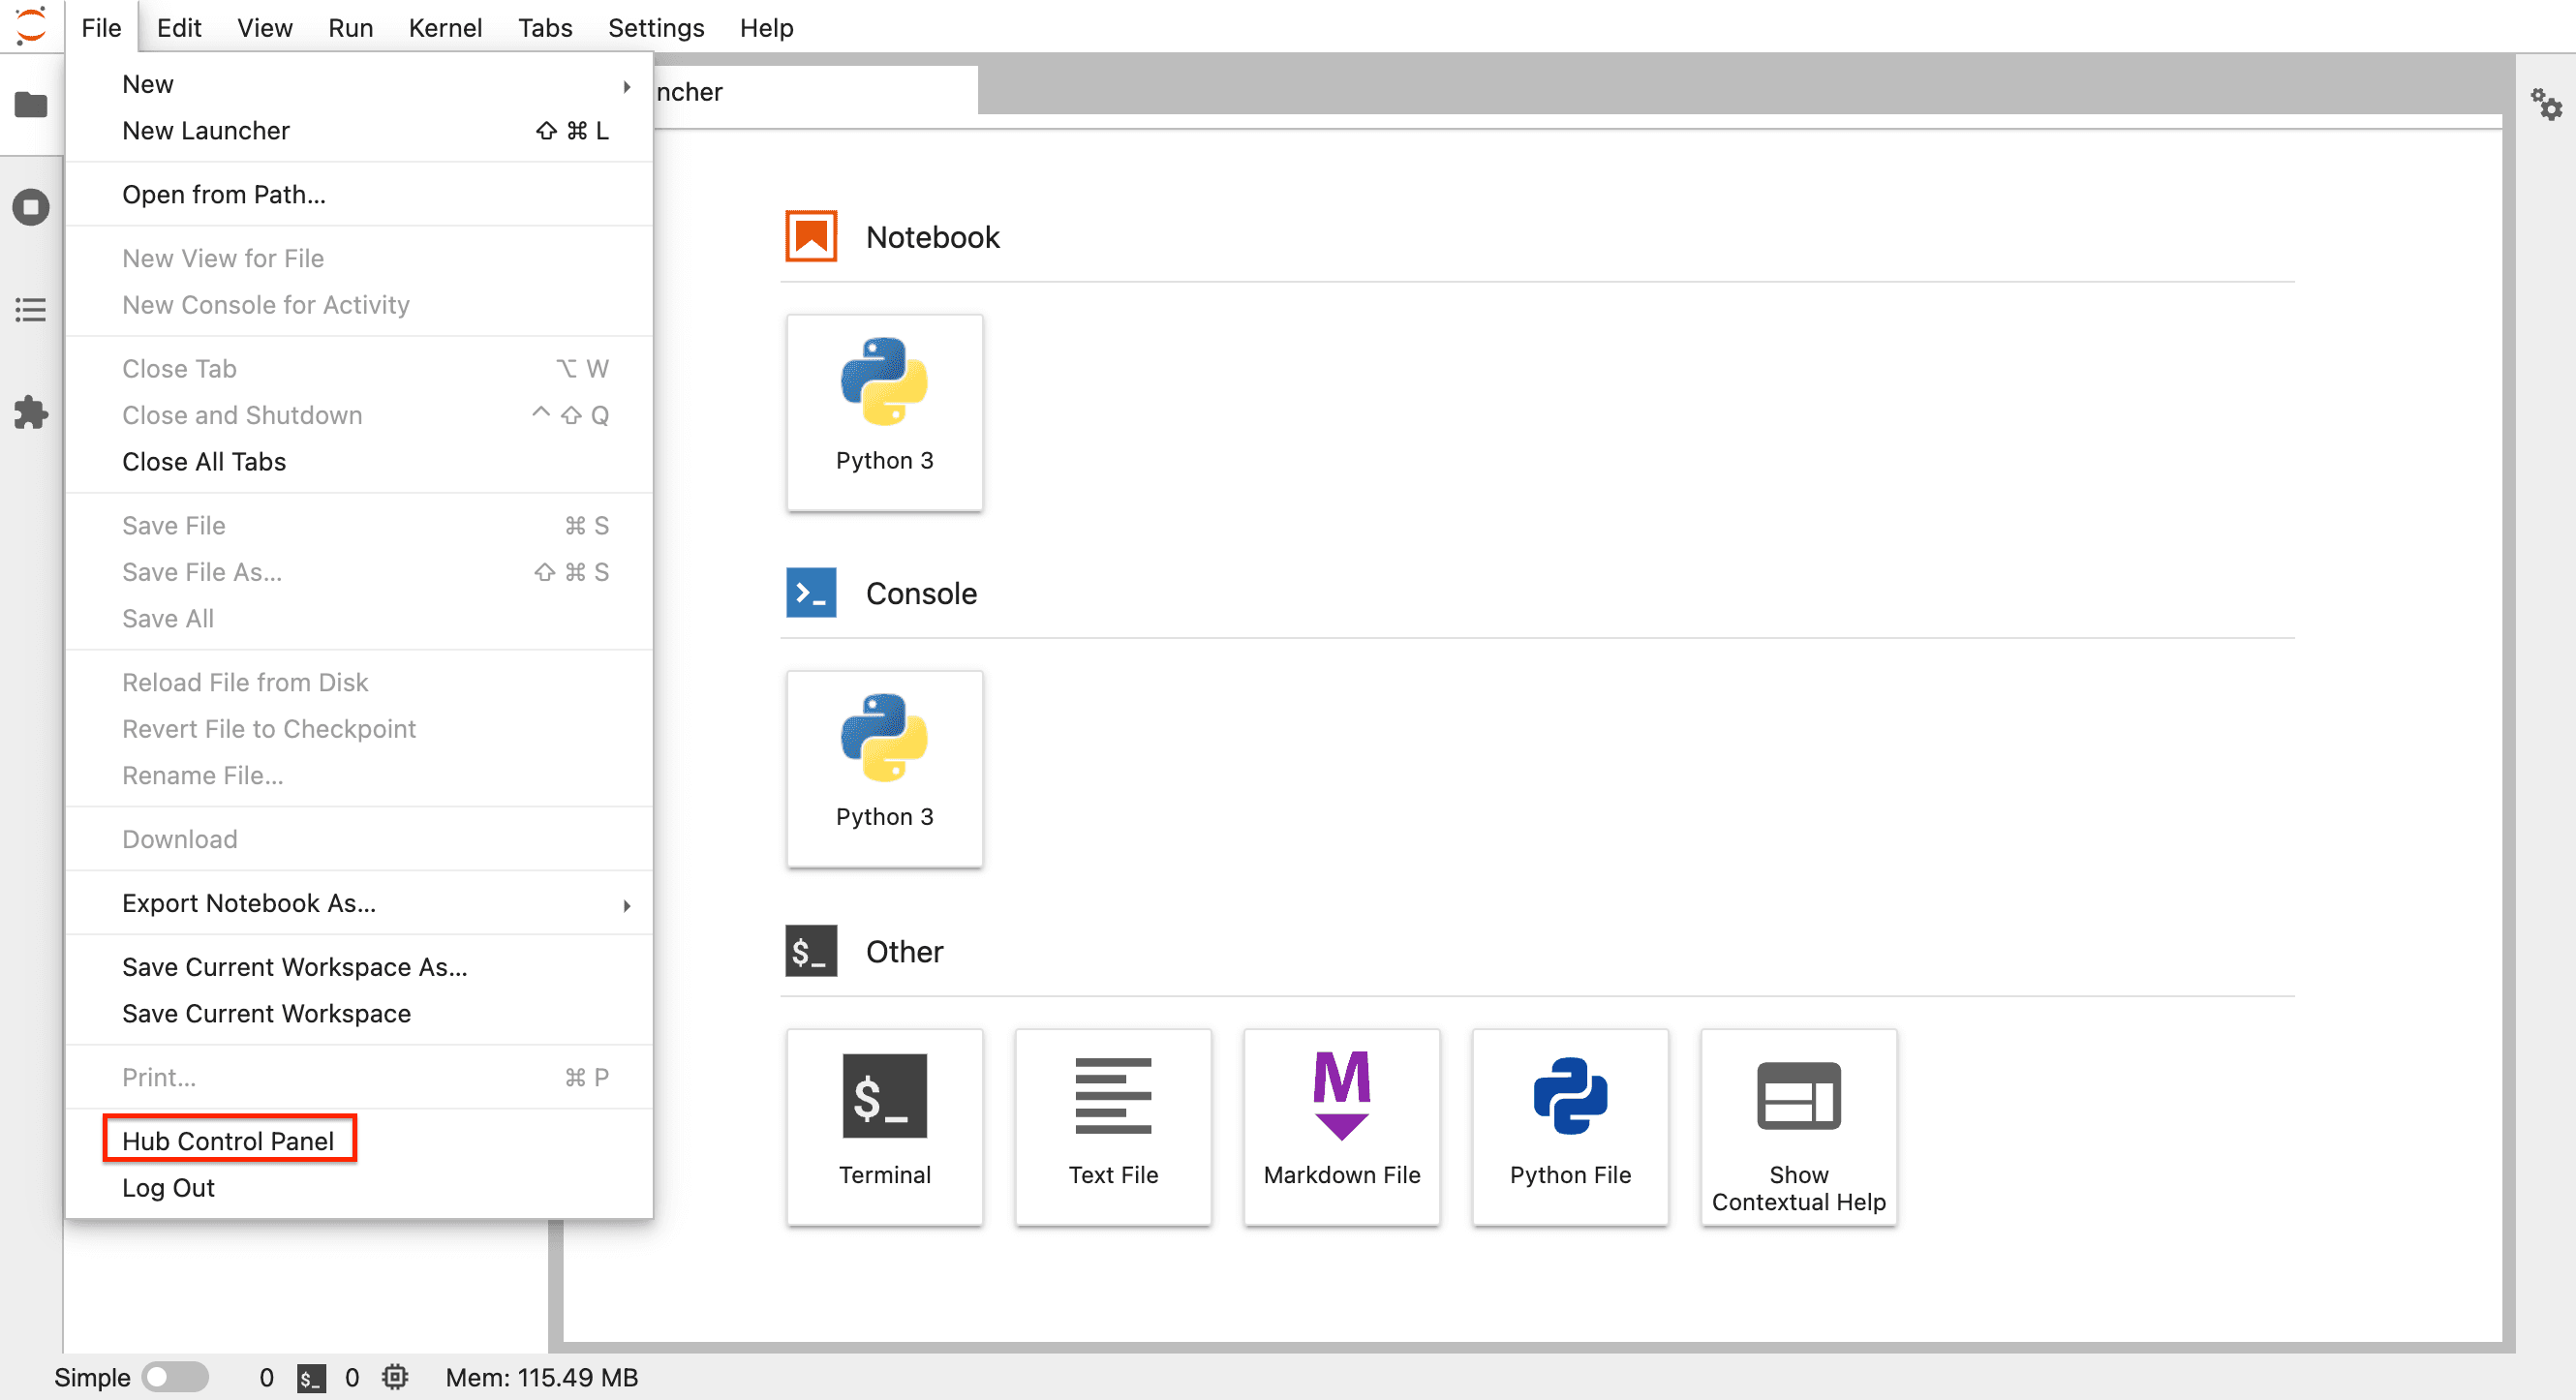The image size is (2576, 1400).
Task: Open the file browser sidebar panel
Action: 30,105
